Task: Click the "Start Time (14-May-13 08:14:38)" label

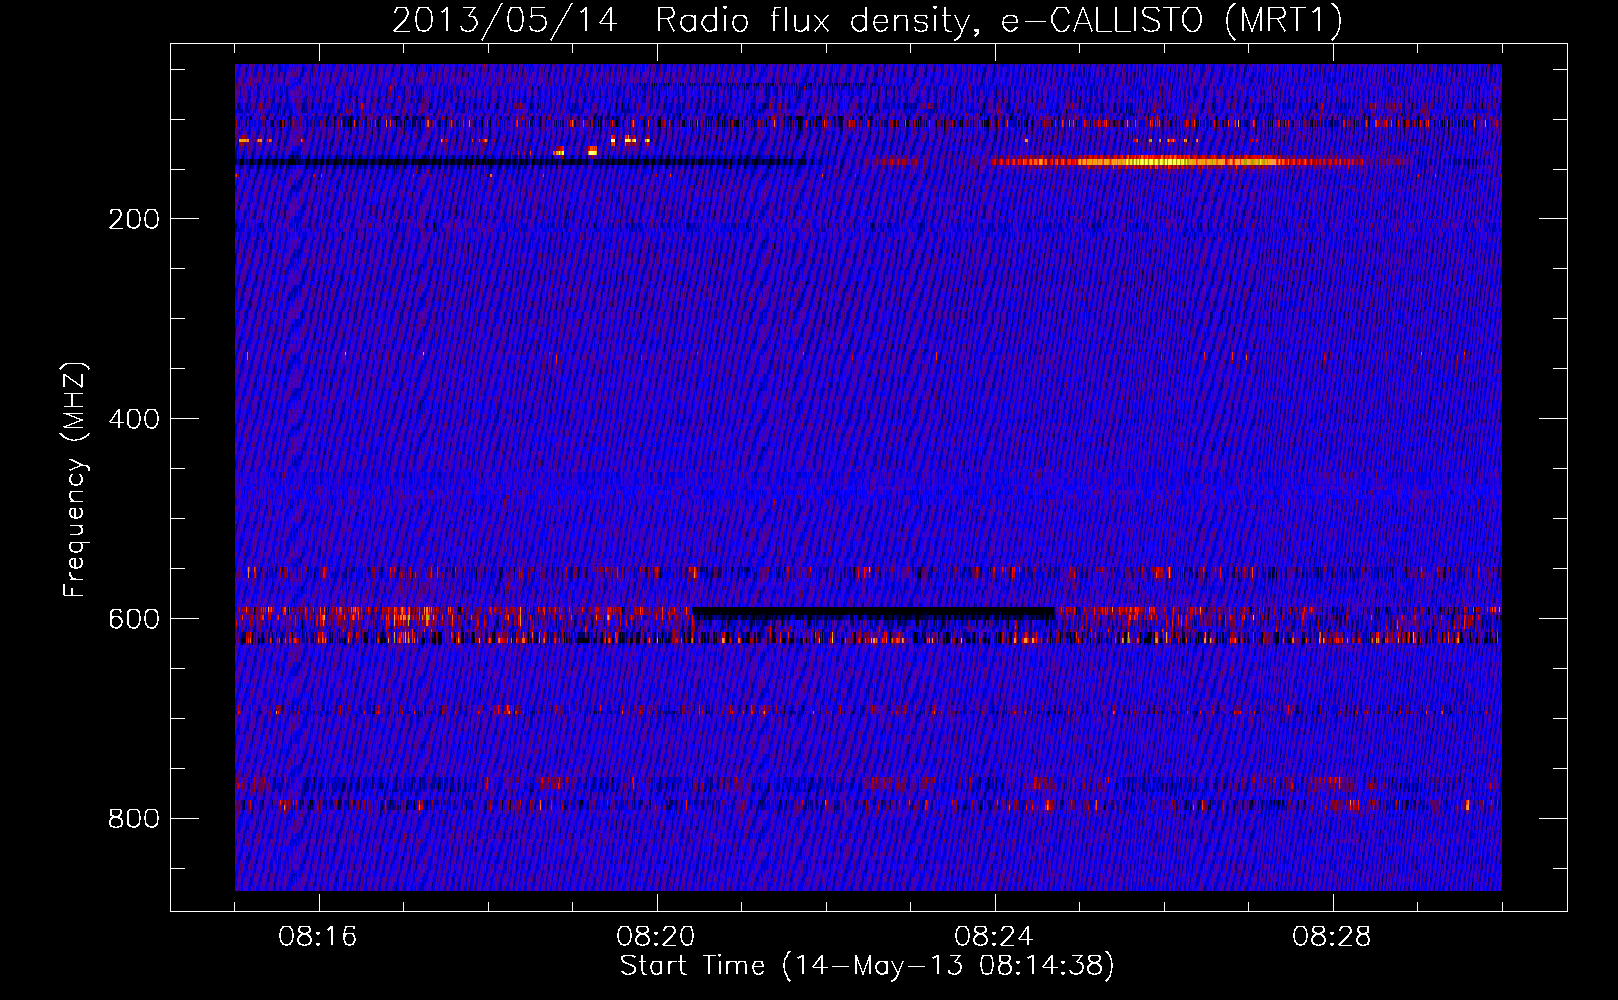Action: click(867, 965)
